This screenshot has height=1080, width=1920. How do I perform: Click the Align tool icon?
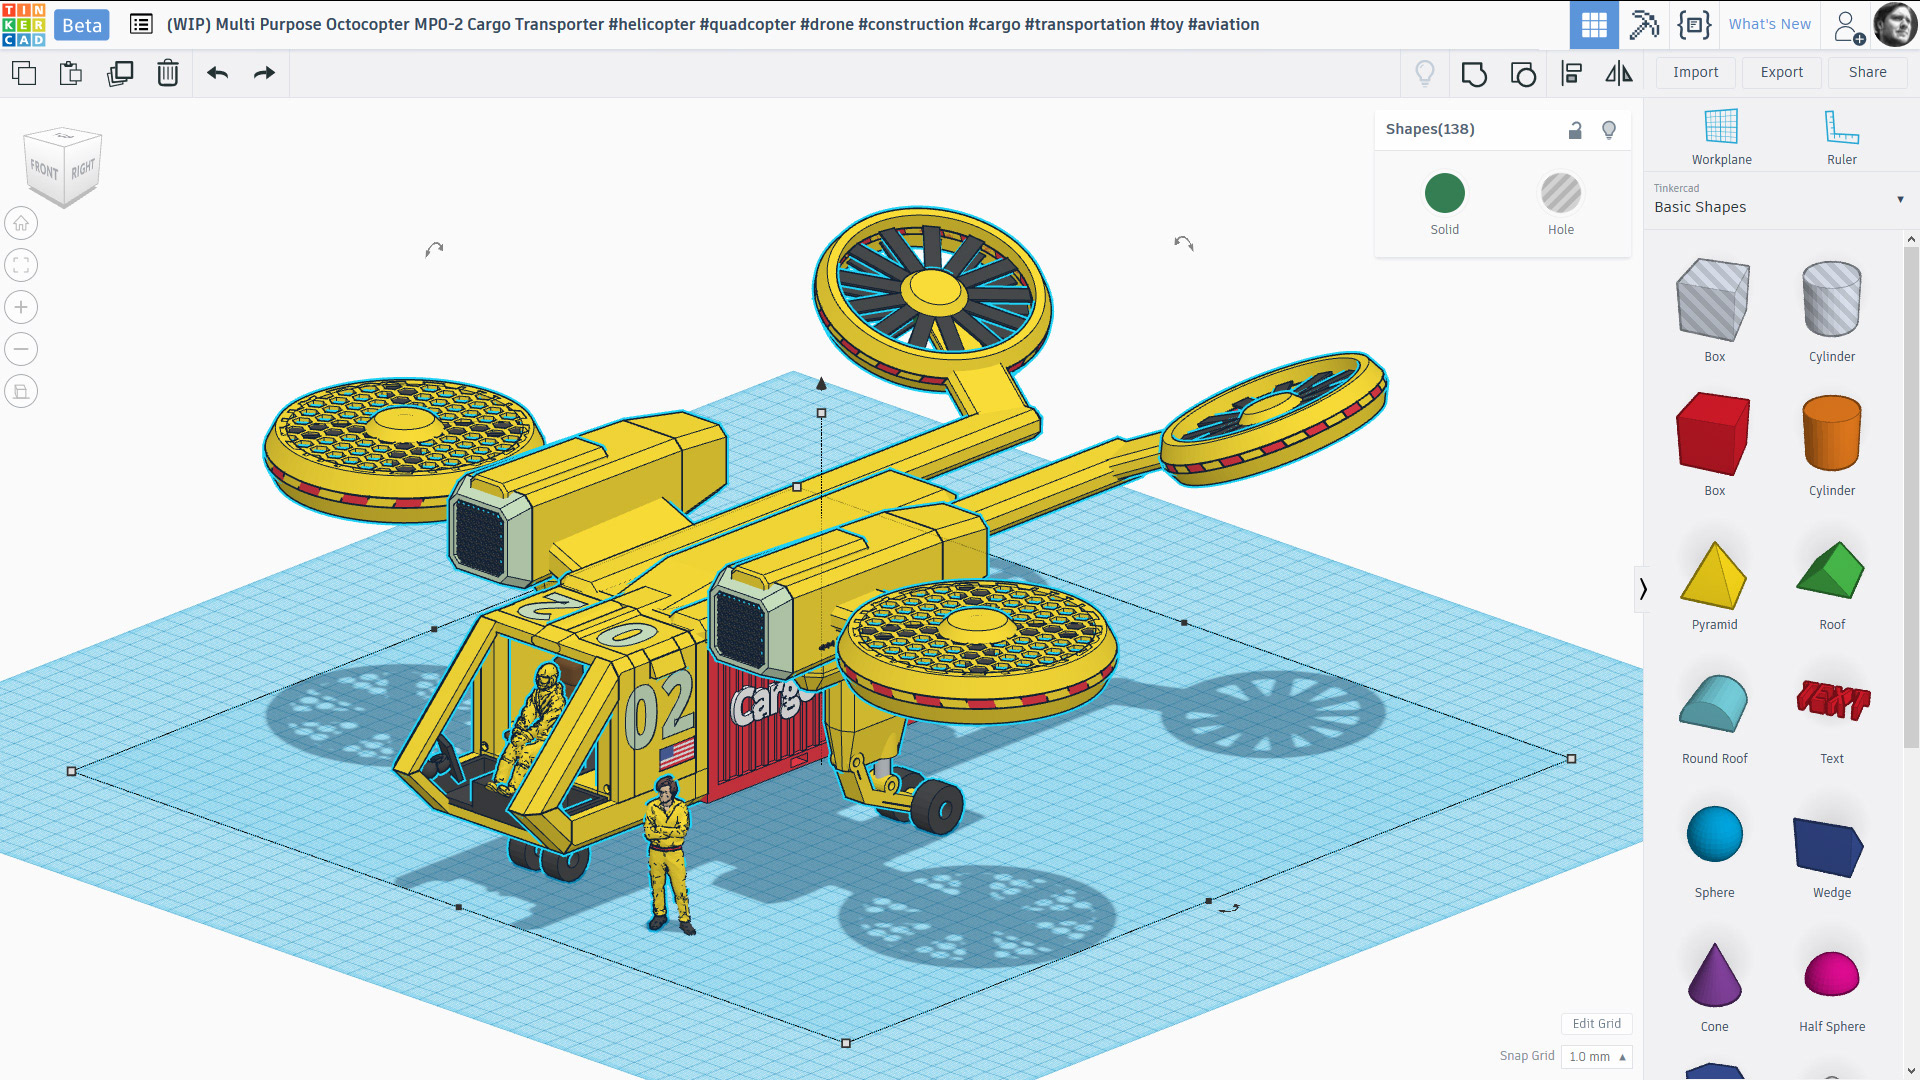[x=1571, y=73]
